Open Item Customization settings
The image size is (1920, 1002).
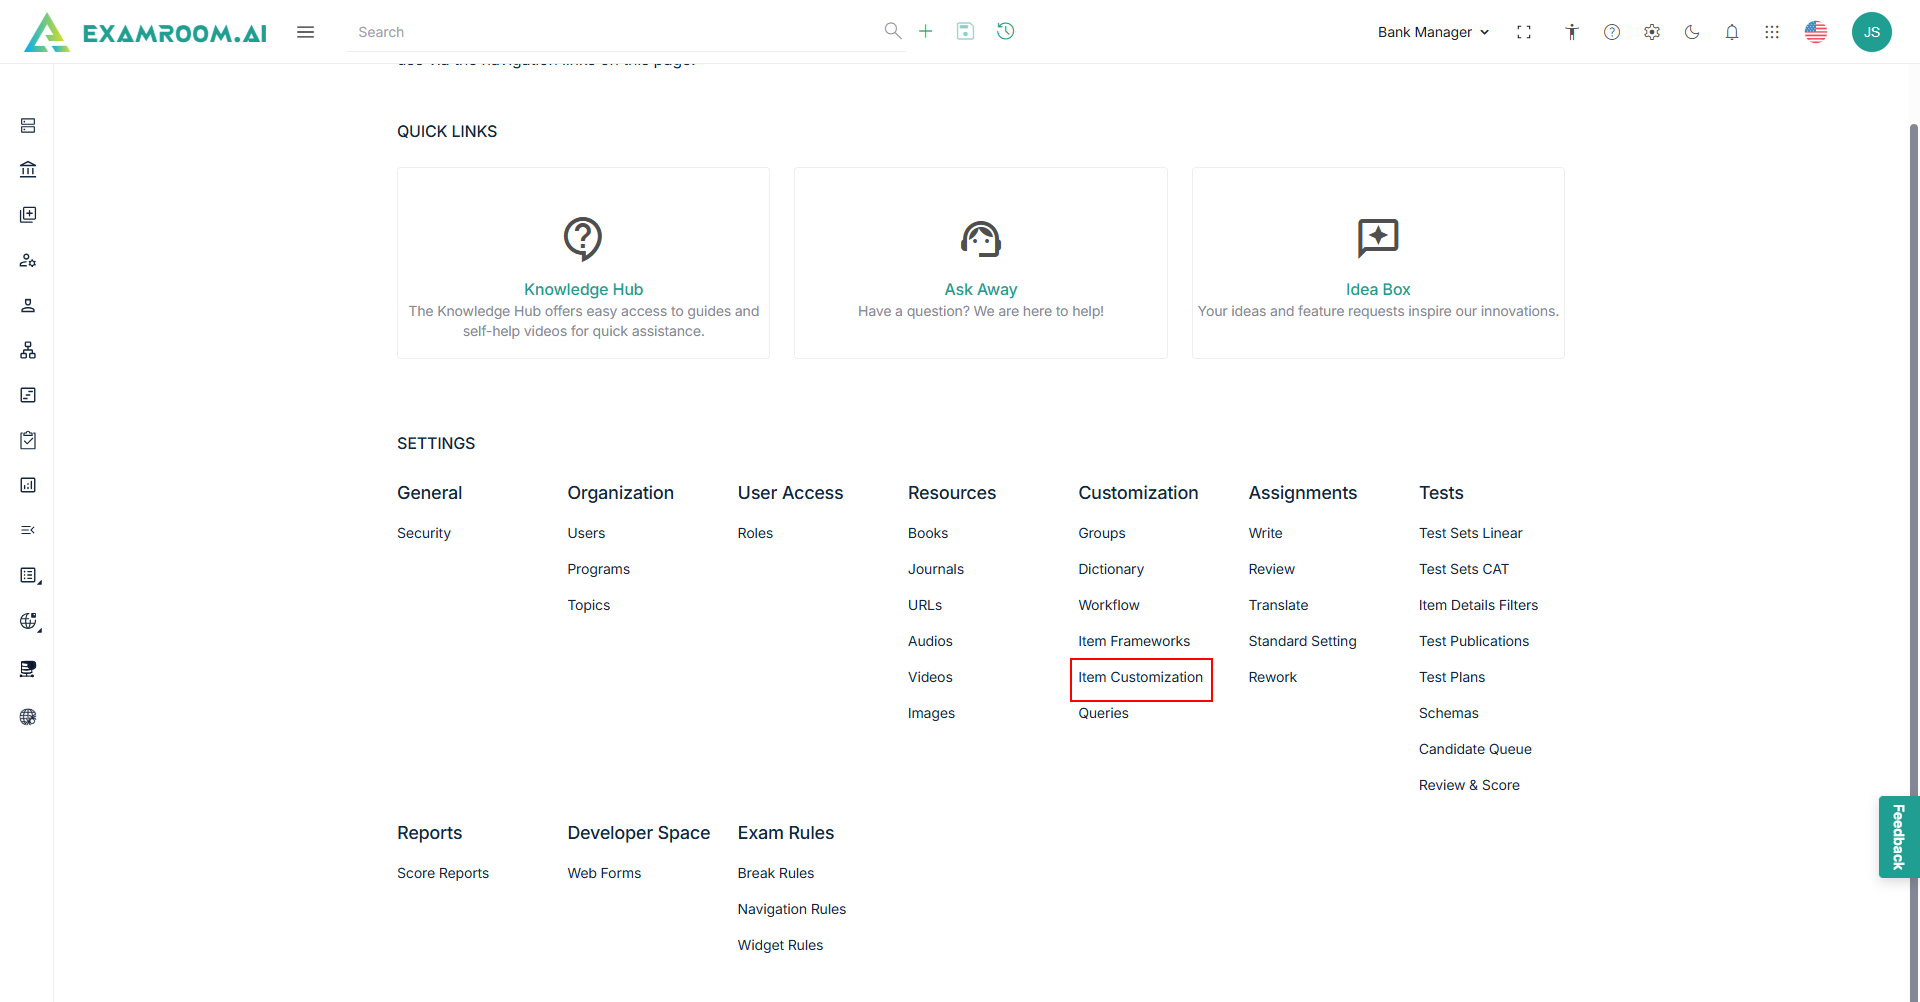[x=1140, y=677]
